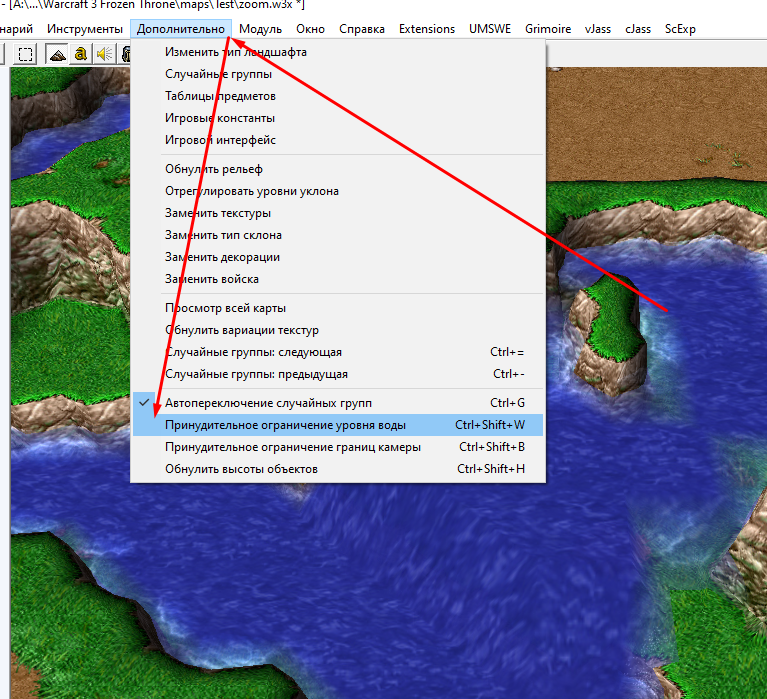Screen dimensions: 767x699
Task: Collapse the Дополнительно menu
Action: 180,29
